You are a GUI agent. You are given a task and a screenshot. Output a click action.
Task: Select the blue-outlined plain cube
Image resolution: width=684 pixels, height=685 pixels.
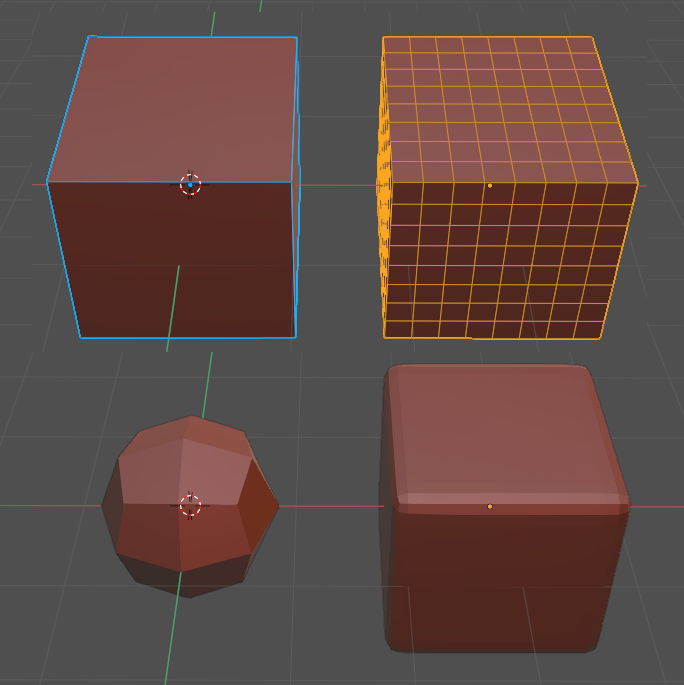pyautogui.click(x=173, y=187)
